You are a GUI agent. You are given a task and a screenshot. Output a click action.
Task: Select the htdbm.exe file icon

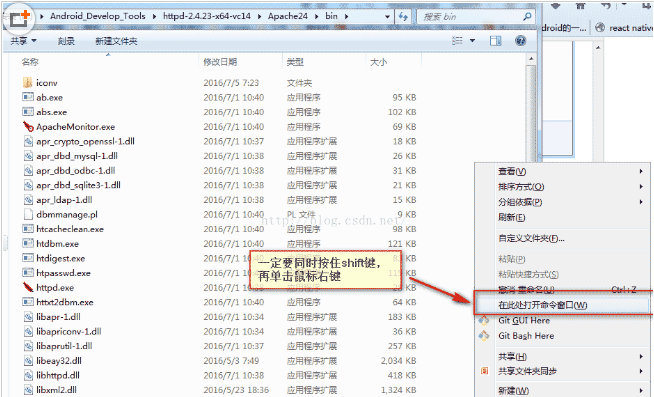point(28,244)
